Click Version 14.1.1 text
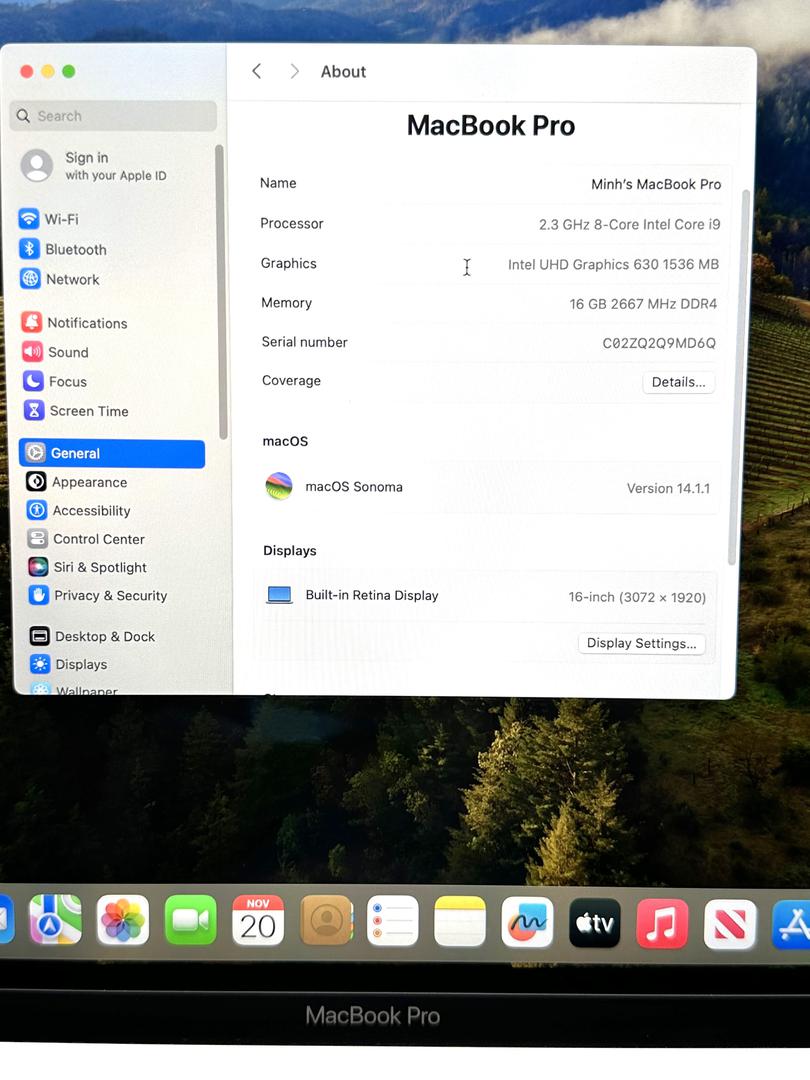810x1080 pixels. pyautogui.click(x=668, y=488)
